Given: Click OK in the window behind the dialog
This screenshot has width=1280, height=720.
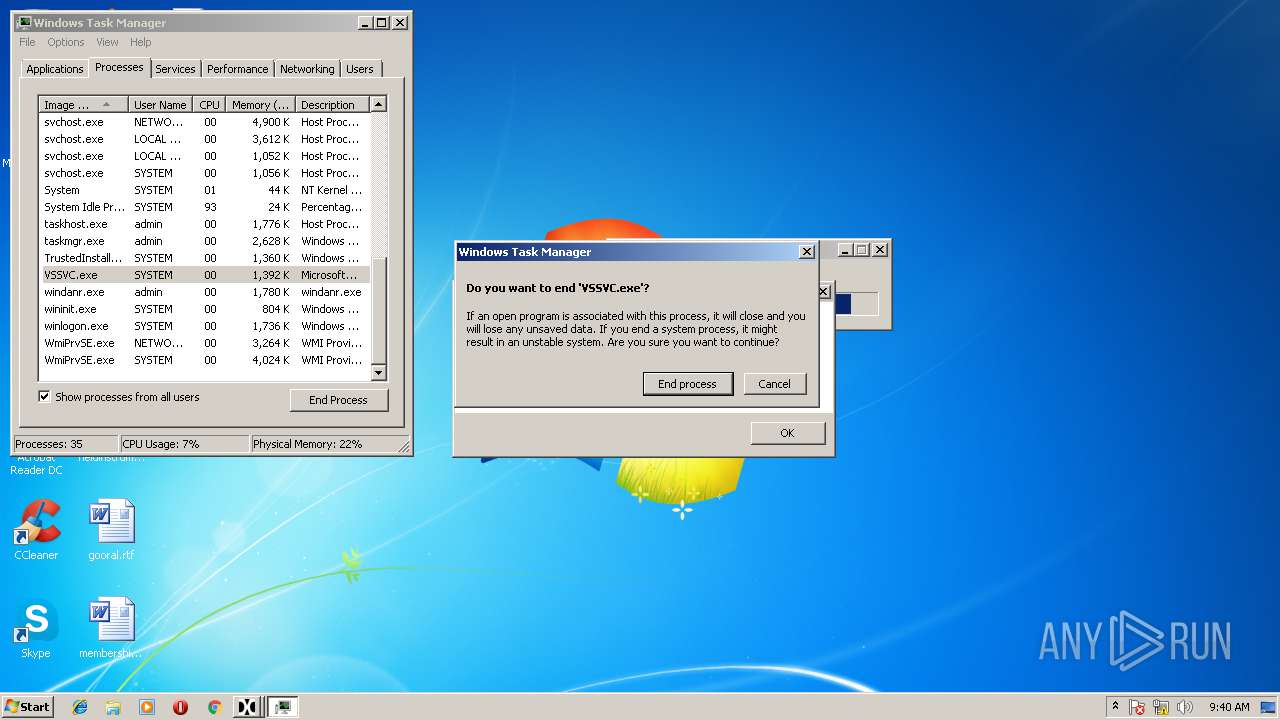Looking at the screenshot, I should (x=787, y=433).
